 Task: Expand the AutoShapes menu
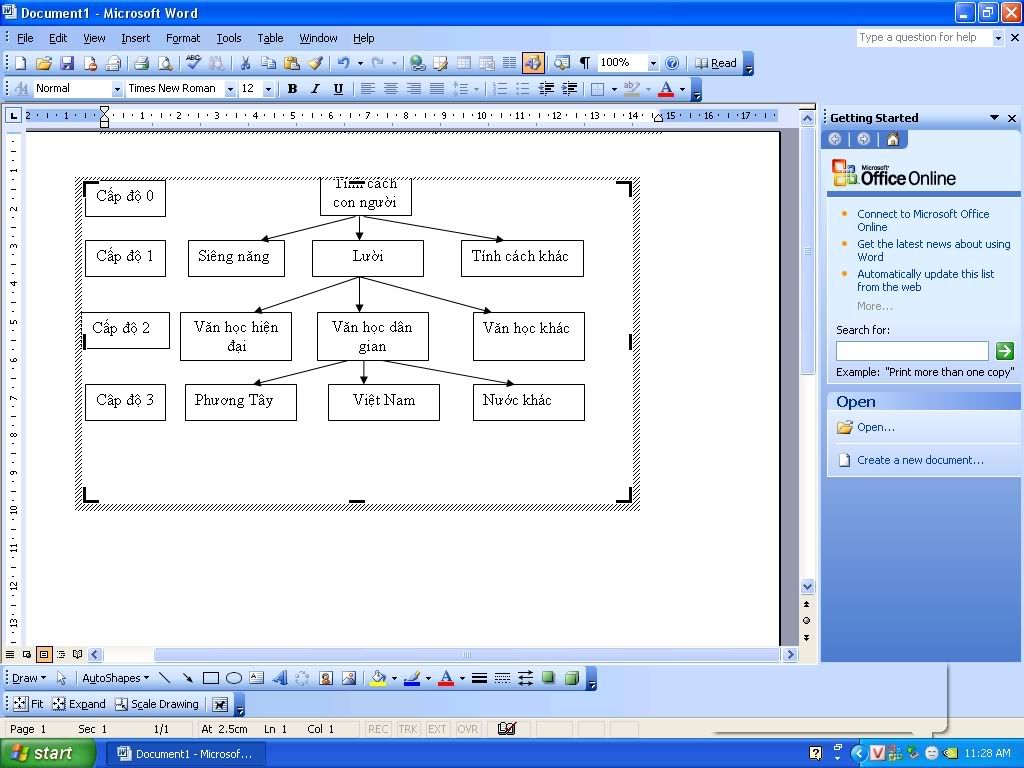click(115, 678)
